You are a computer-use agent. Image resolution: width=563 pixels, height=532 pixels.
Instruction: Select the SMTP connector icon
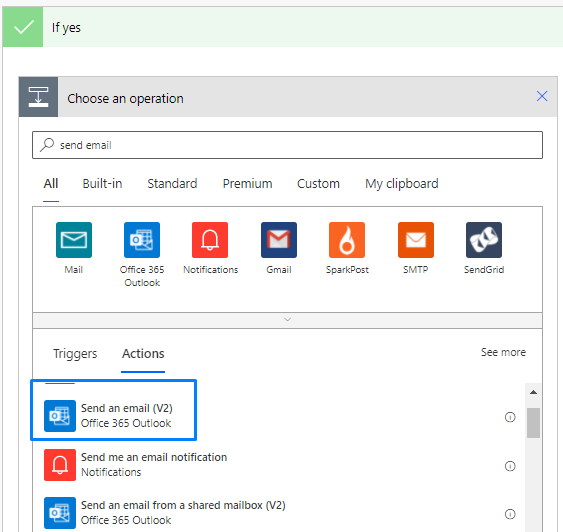(416, 240)
